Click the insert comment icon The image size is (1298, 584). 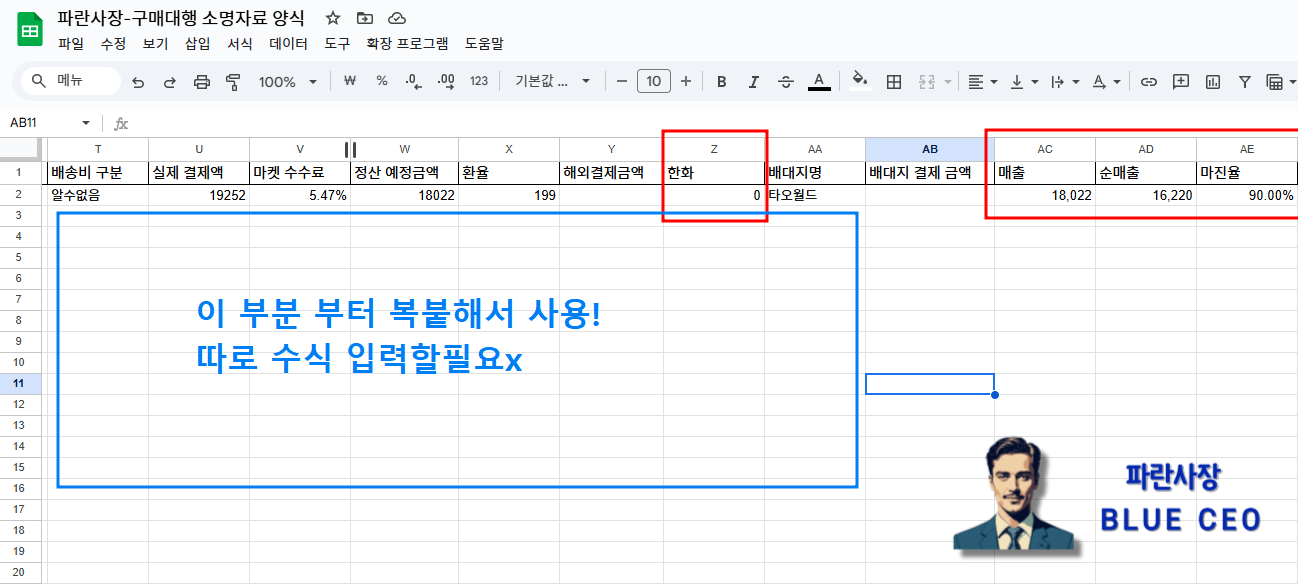pyautogui.click(x=1181, y=82)
